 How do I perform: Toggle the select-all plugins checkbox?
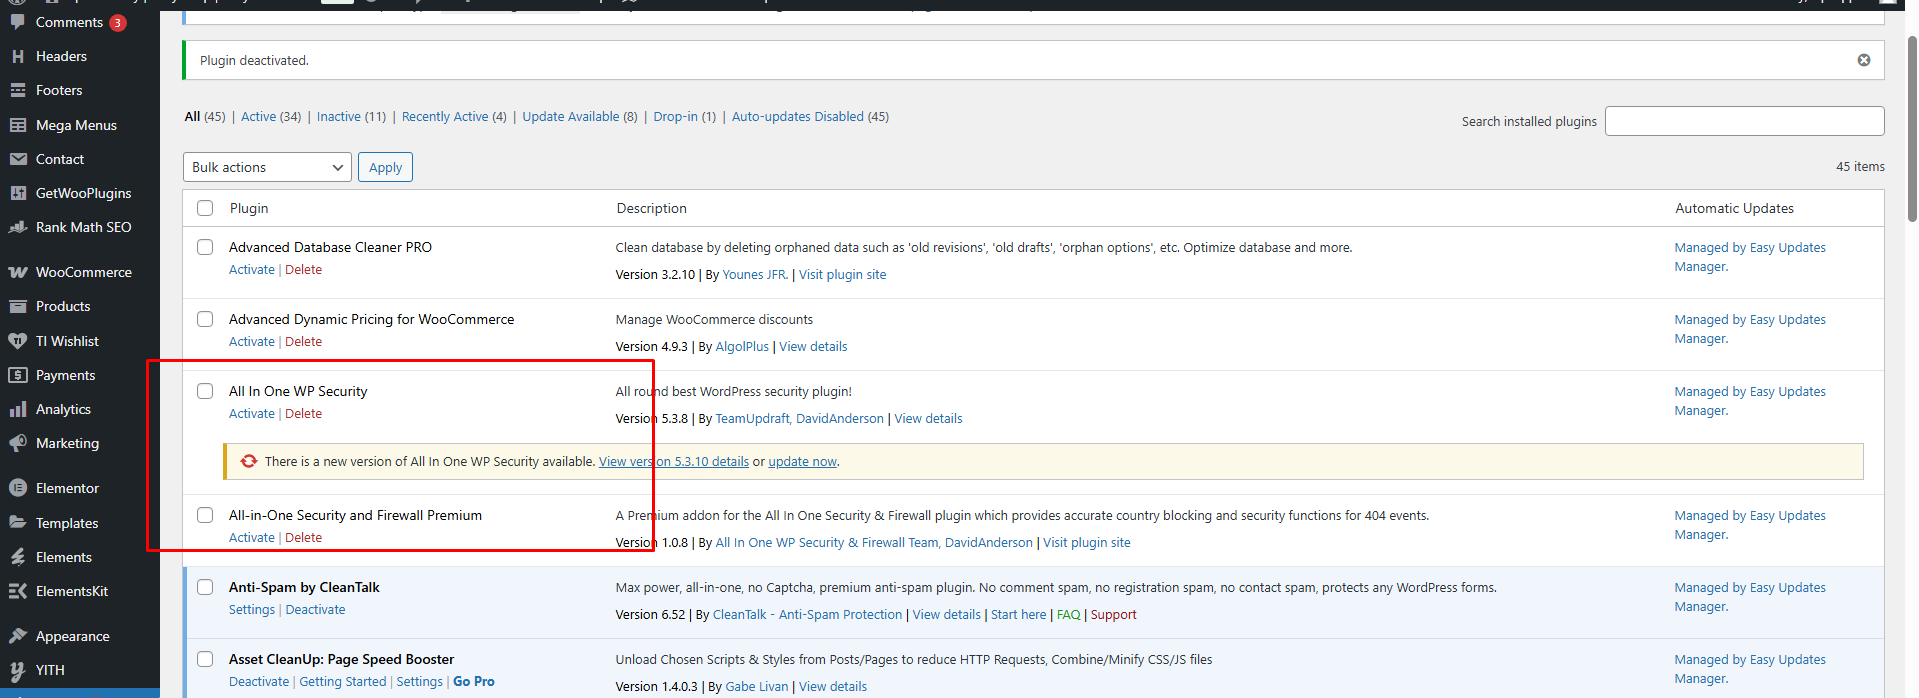coord(205,208)
